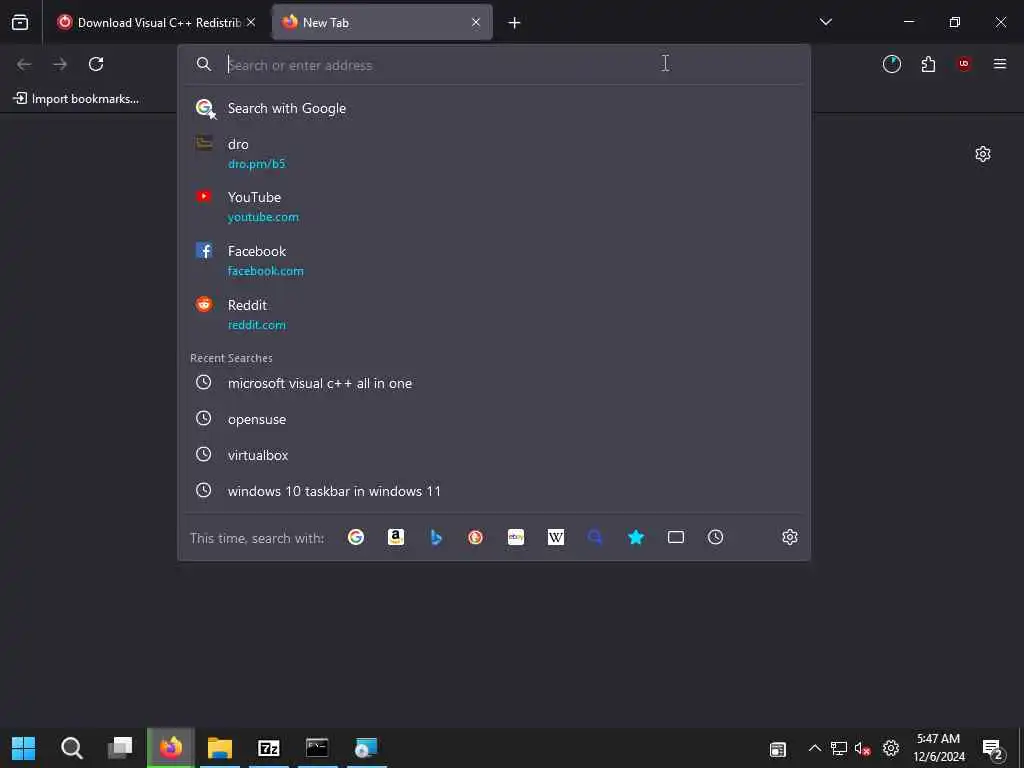Click the muted volume tray icon
Screen dimensions: 1024x768
click(x=863, y=748)
